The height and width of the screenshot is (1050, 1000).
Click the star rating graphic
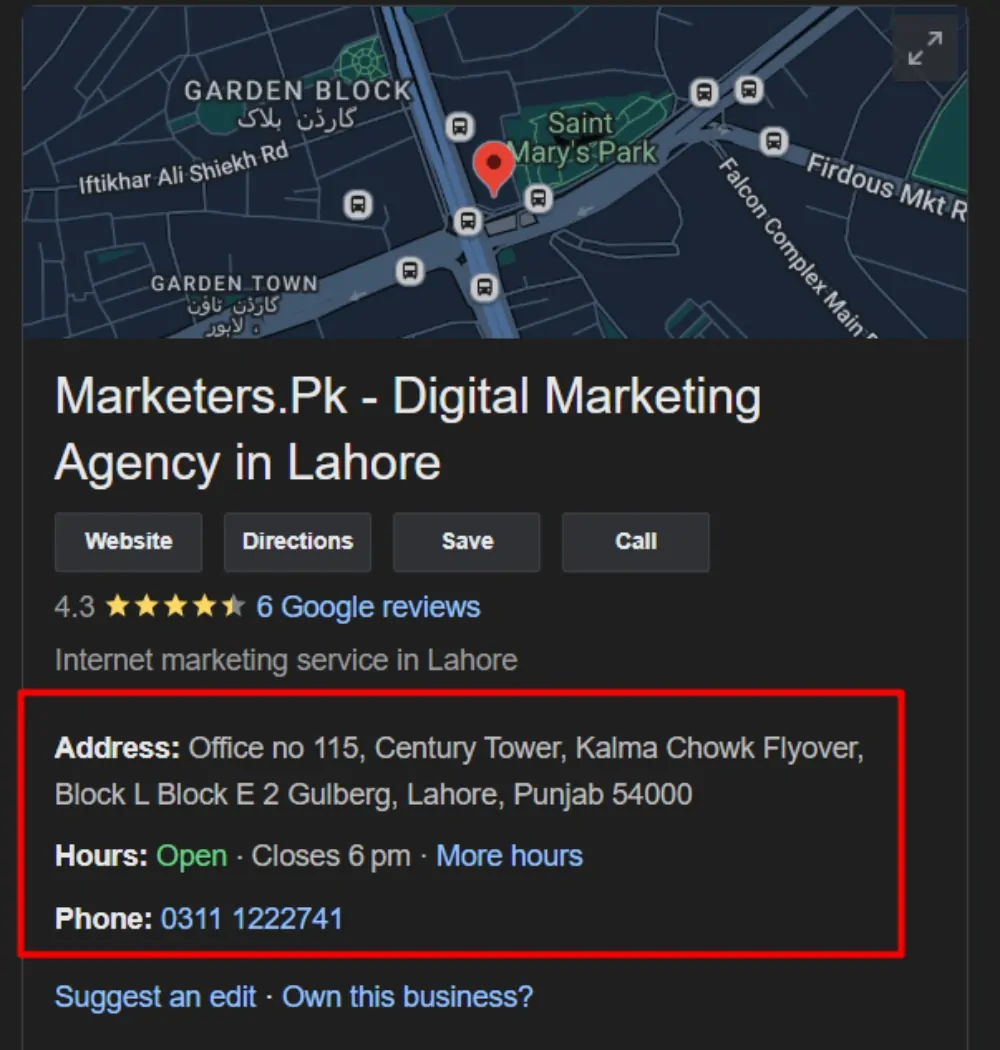click(175, 606)
